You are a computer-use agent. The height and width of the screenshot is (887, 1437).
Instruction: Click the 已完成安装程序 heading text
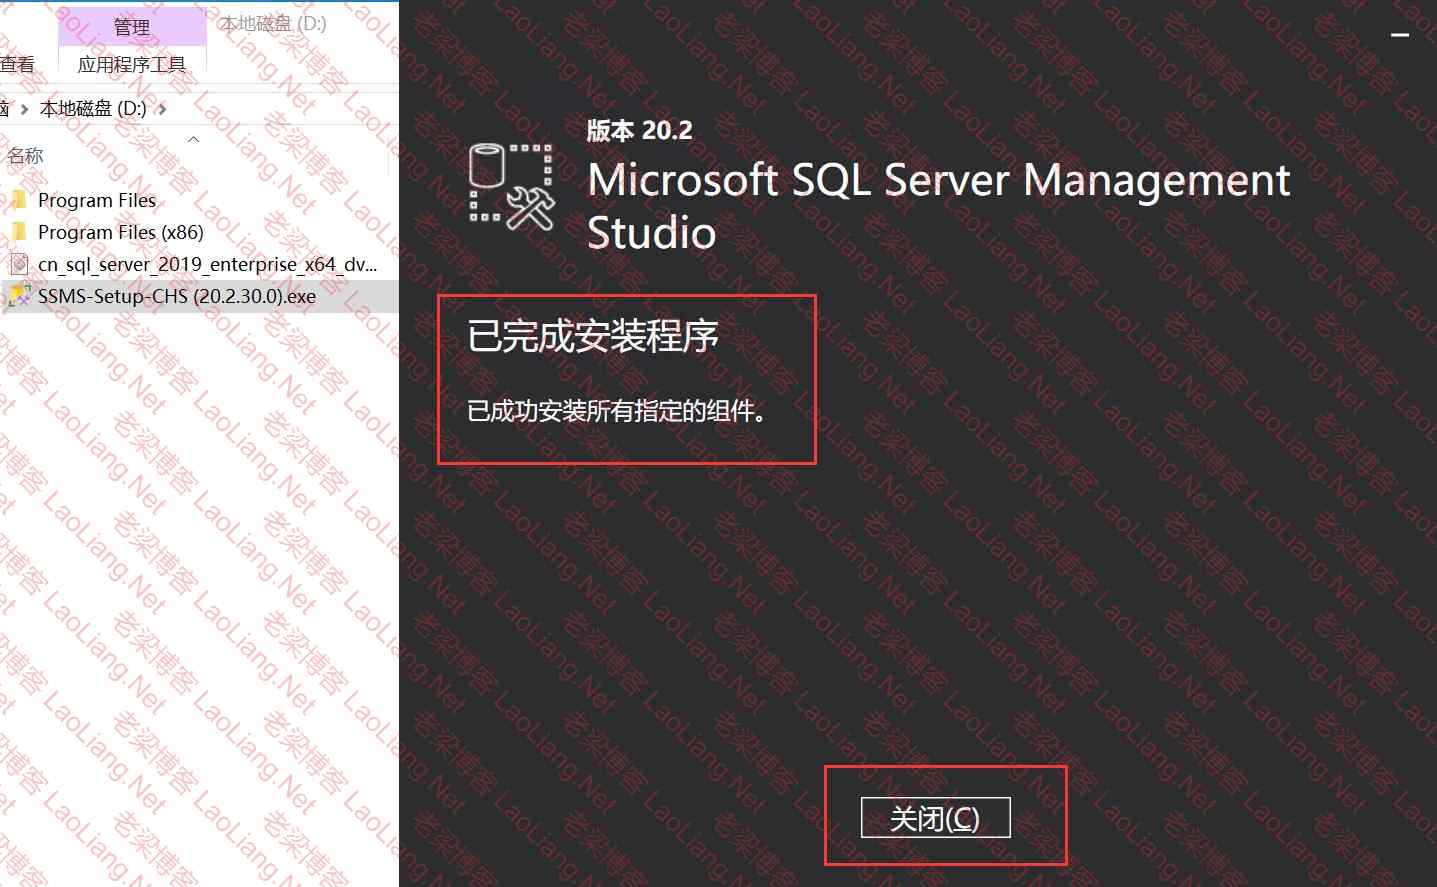(593, 336)
